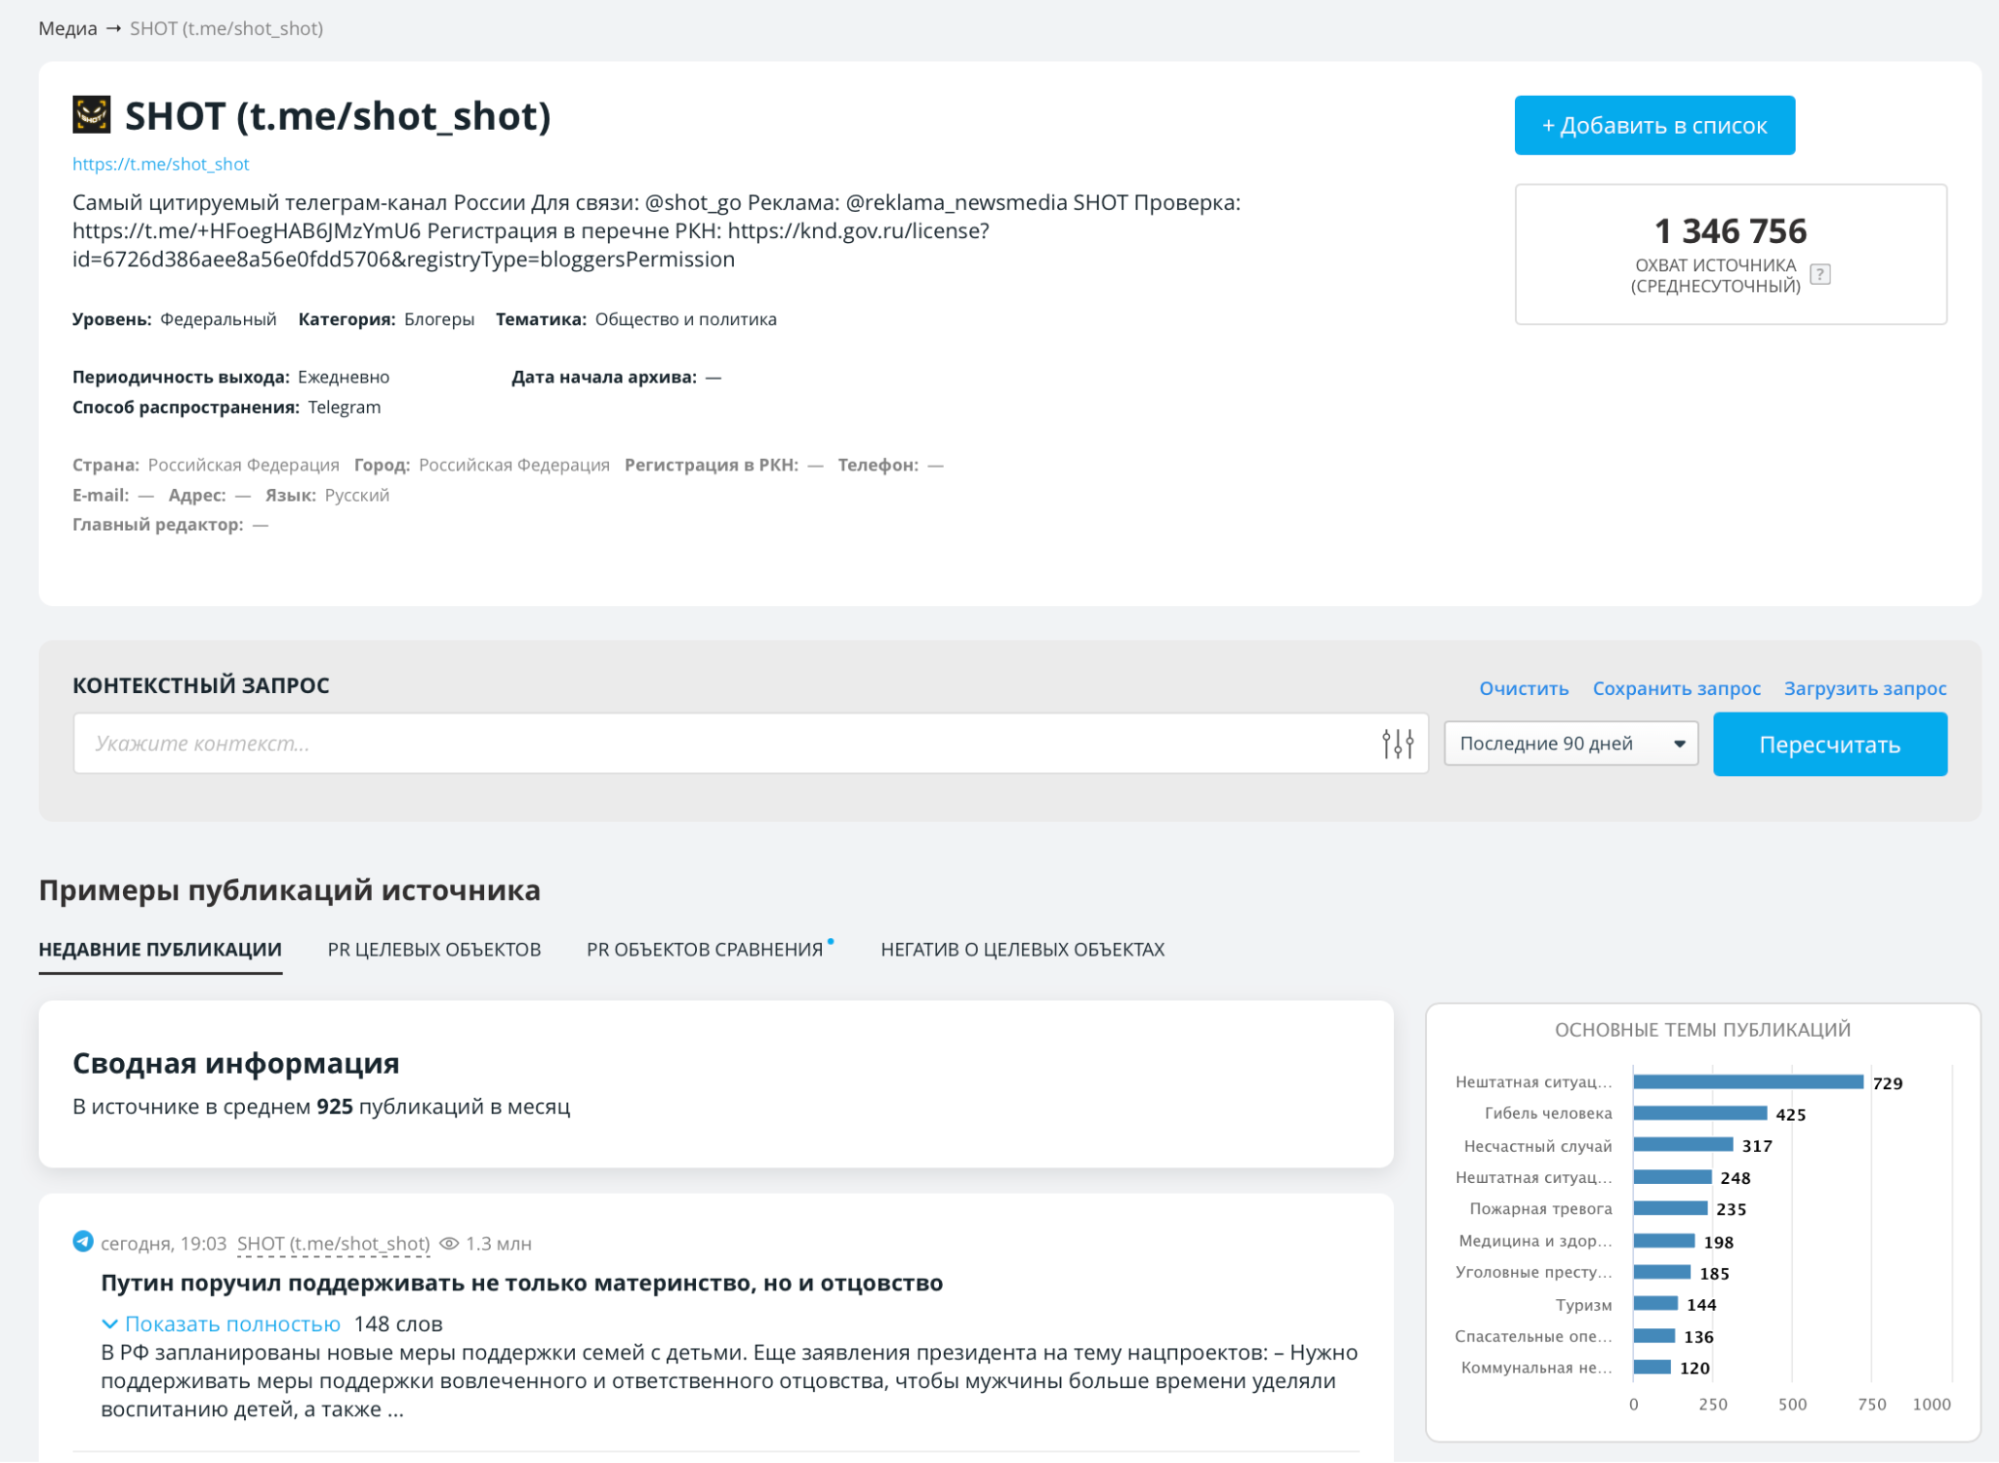The width and height of the screenshot is (1999, 1463).
Task: Open the https://t.me/shot_shot link
Action: point(160,164)
